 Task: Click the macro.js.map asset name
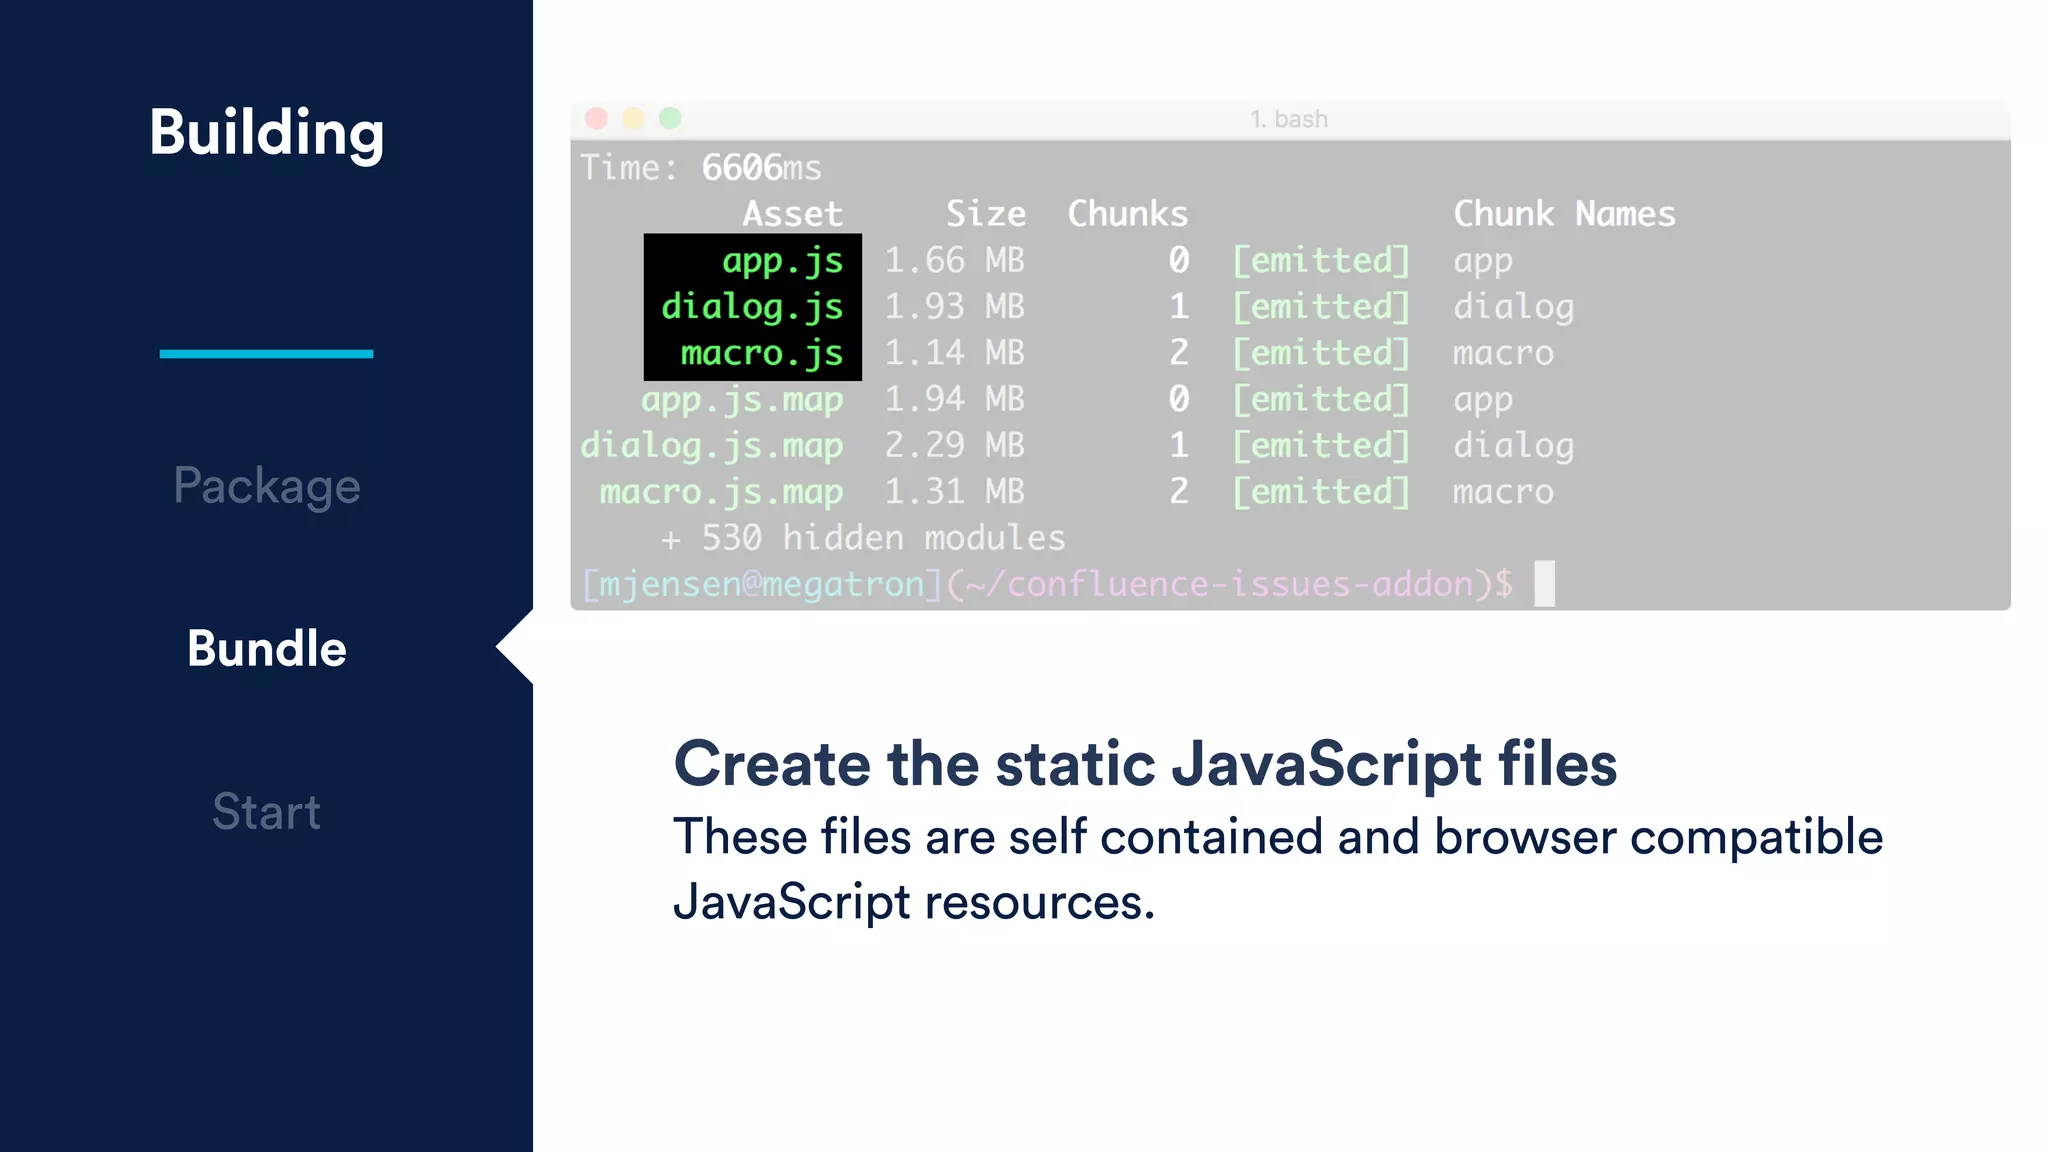(722, 492)
